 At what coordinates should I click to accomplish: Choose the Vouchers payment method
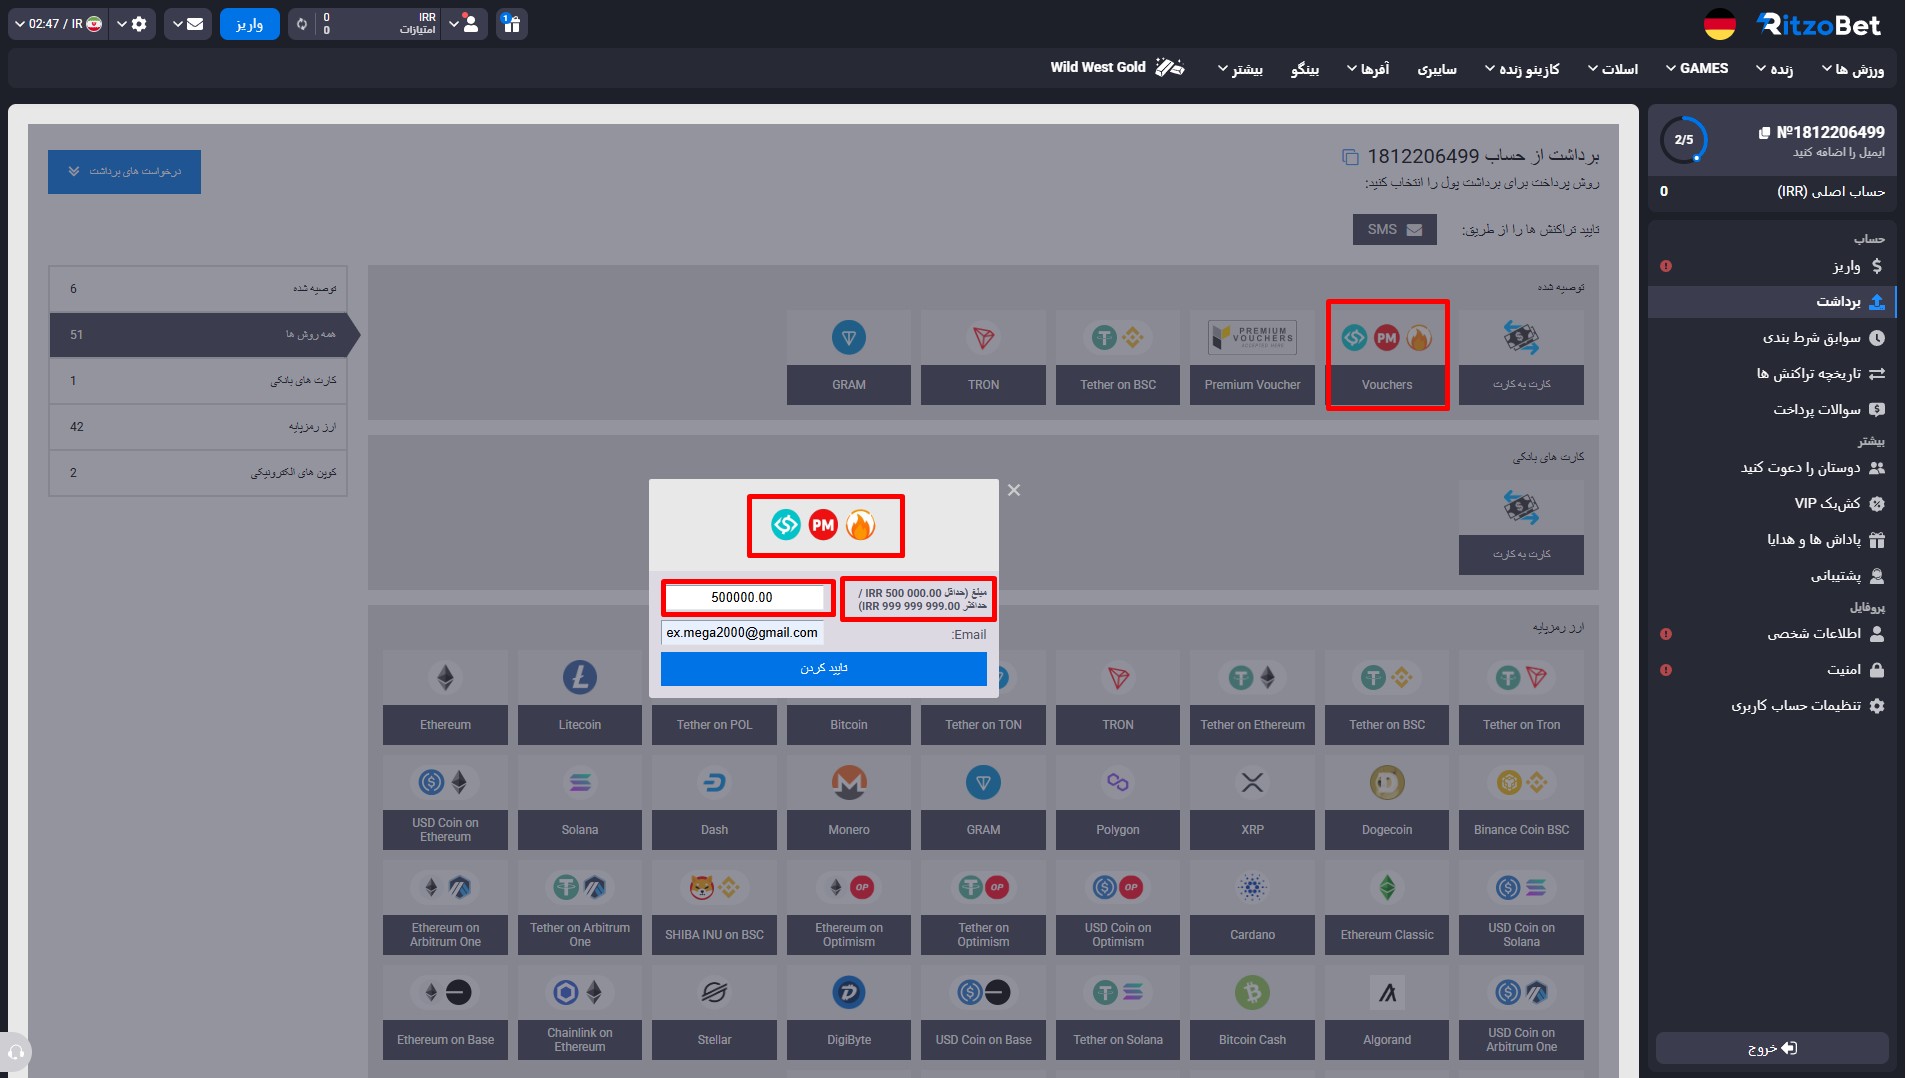1387,356
